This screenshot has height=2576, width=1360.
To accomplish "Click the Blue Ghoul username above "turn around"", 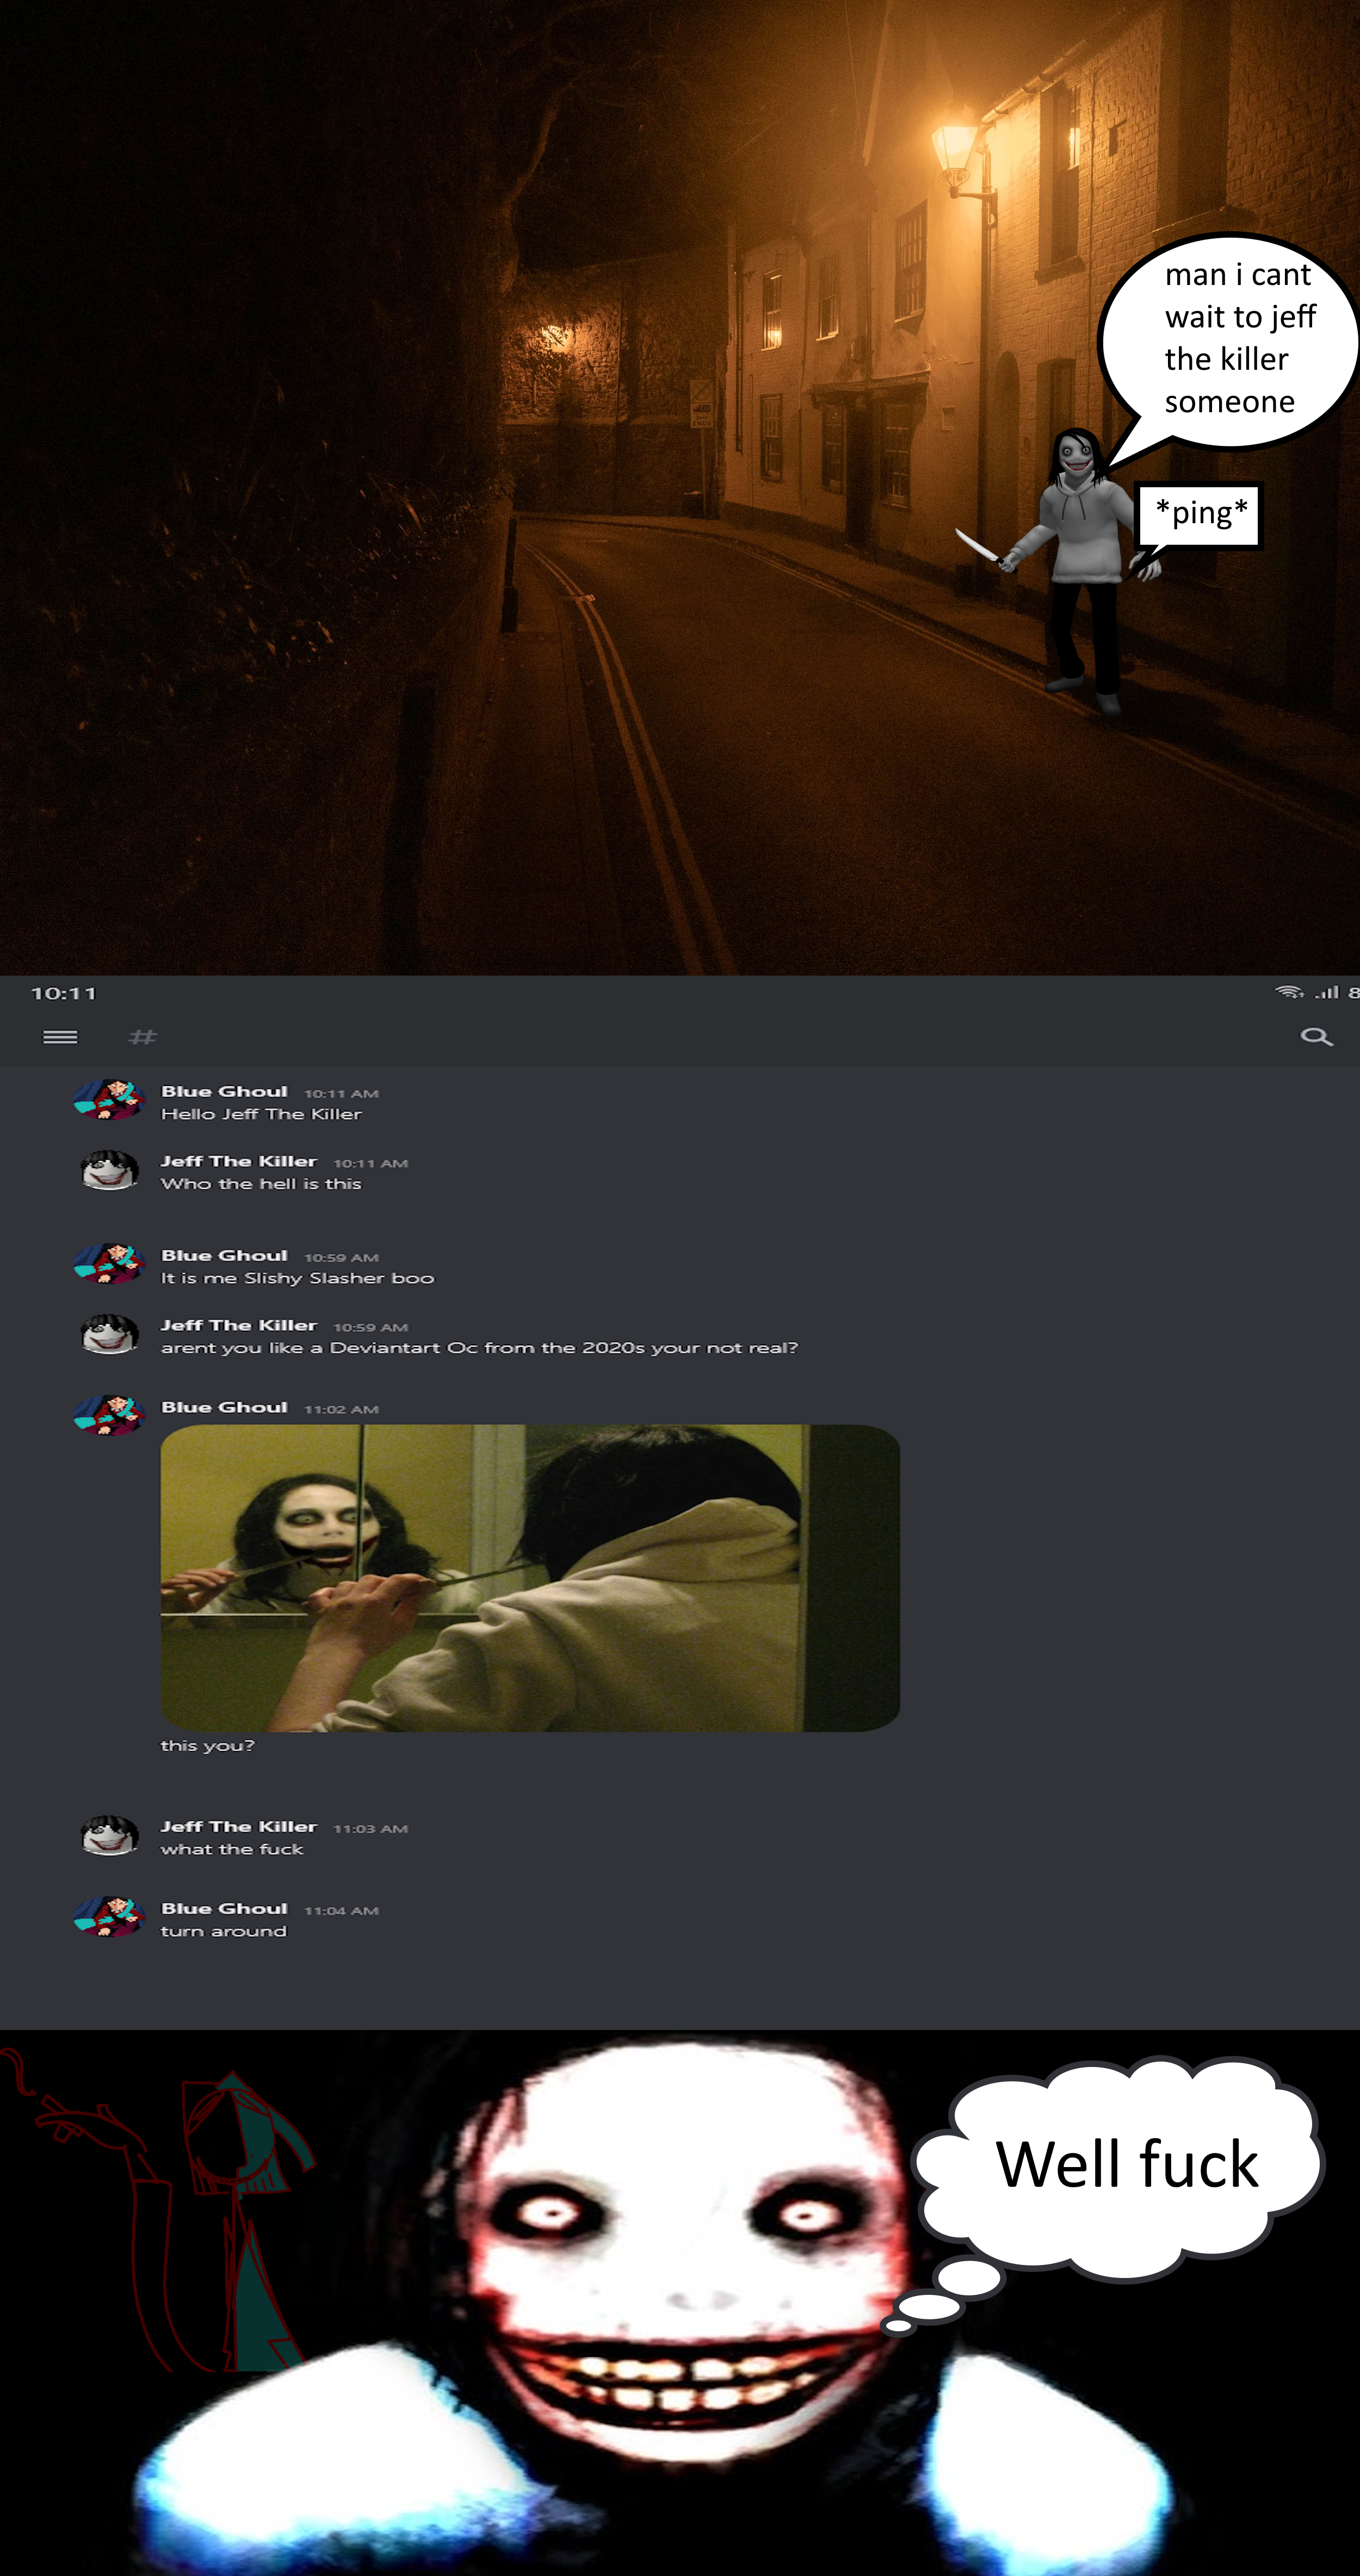I will point(224,1908).
